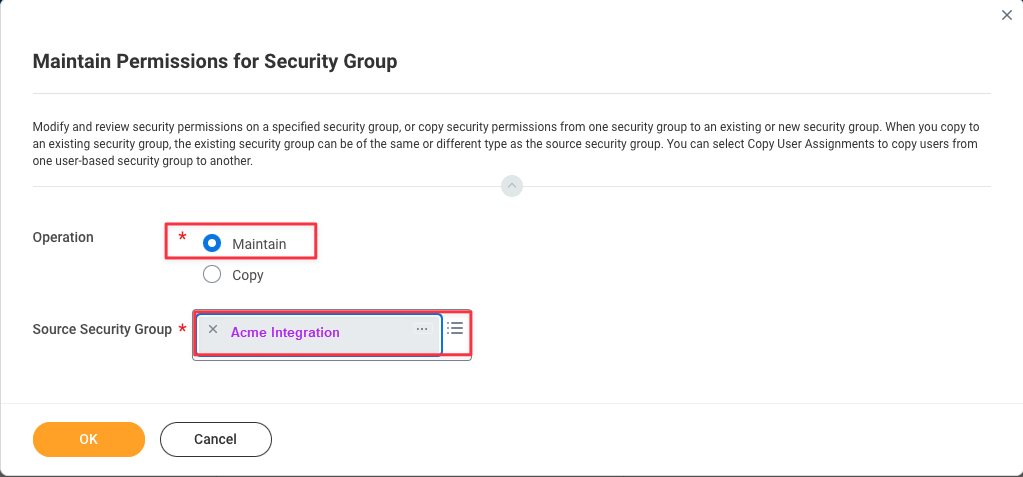
Task: Click the Maintain Permissions for Security Group heading
Action: pos(215,62)
